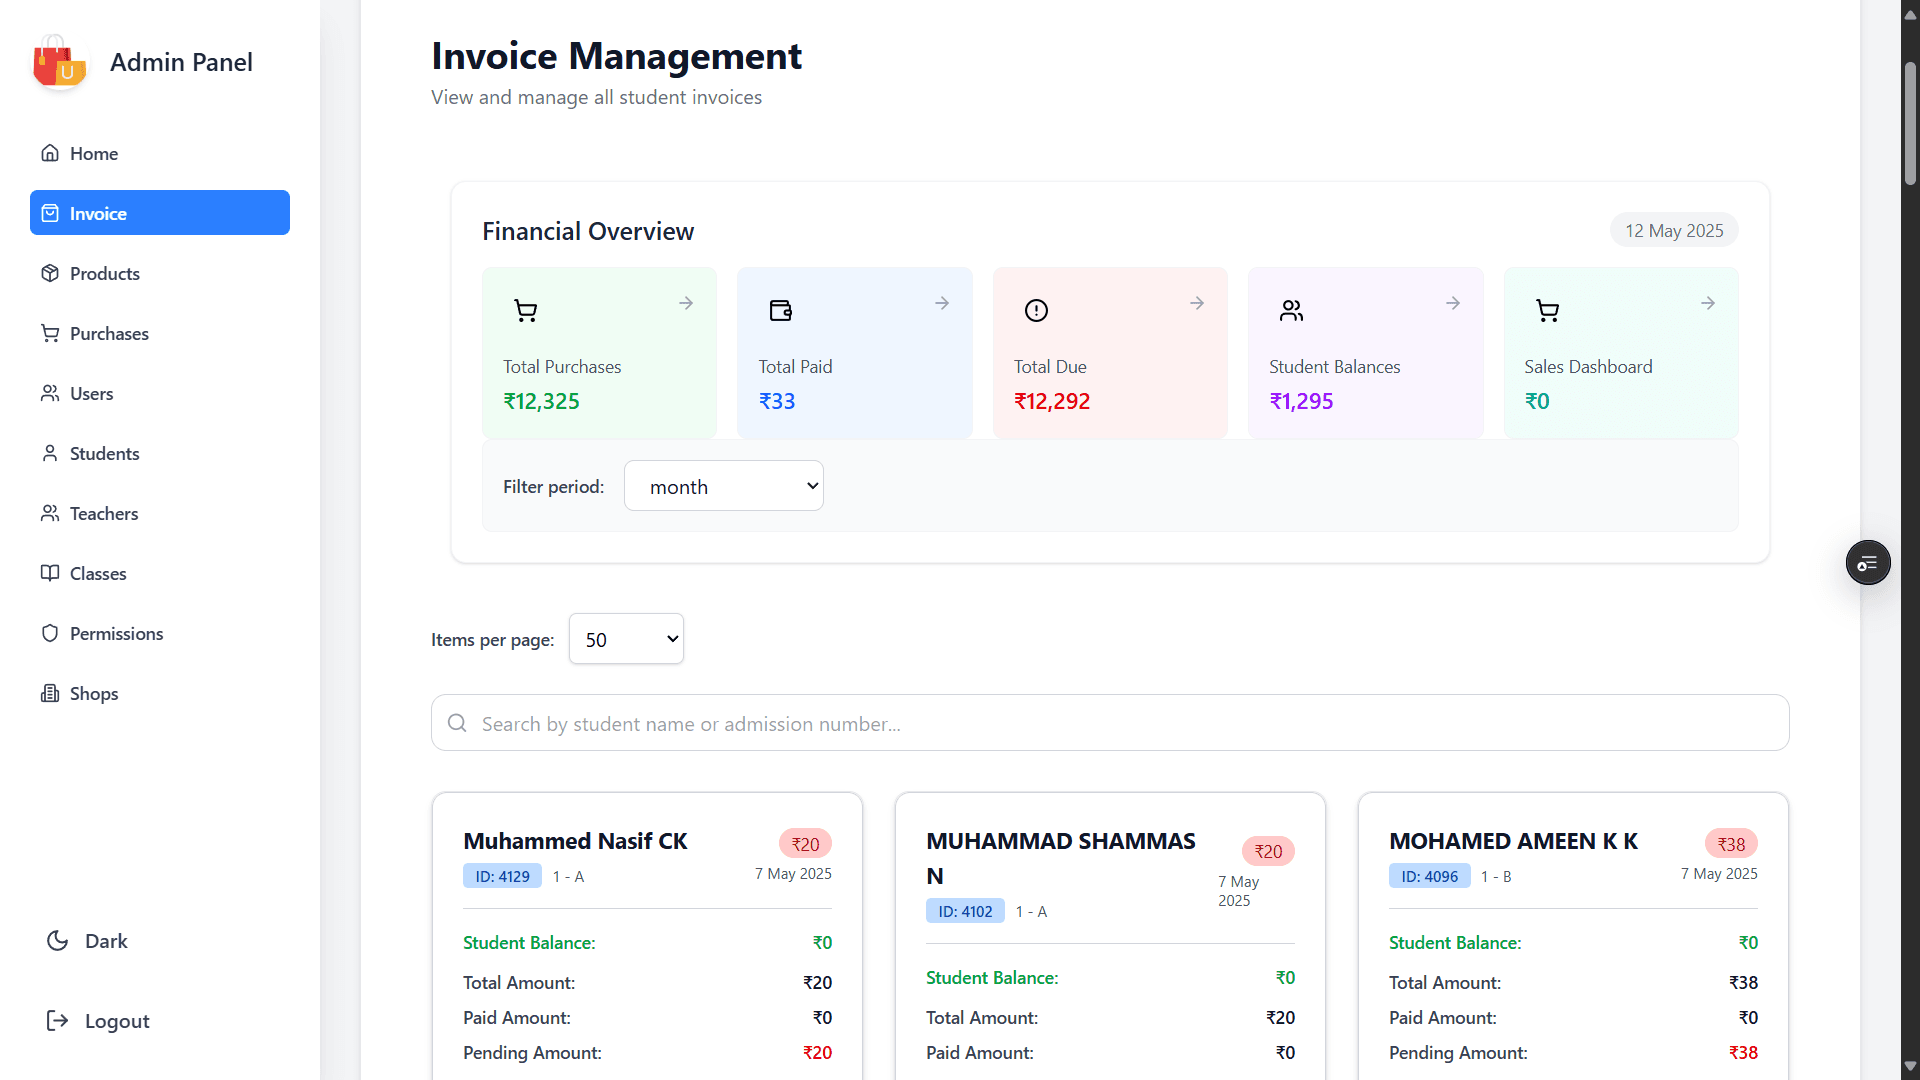Click Muhammed Nasif CK's ₹20 amount badge
The width and height of the screenshot is (1920, 1080).
tap(805, 844)
